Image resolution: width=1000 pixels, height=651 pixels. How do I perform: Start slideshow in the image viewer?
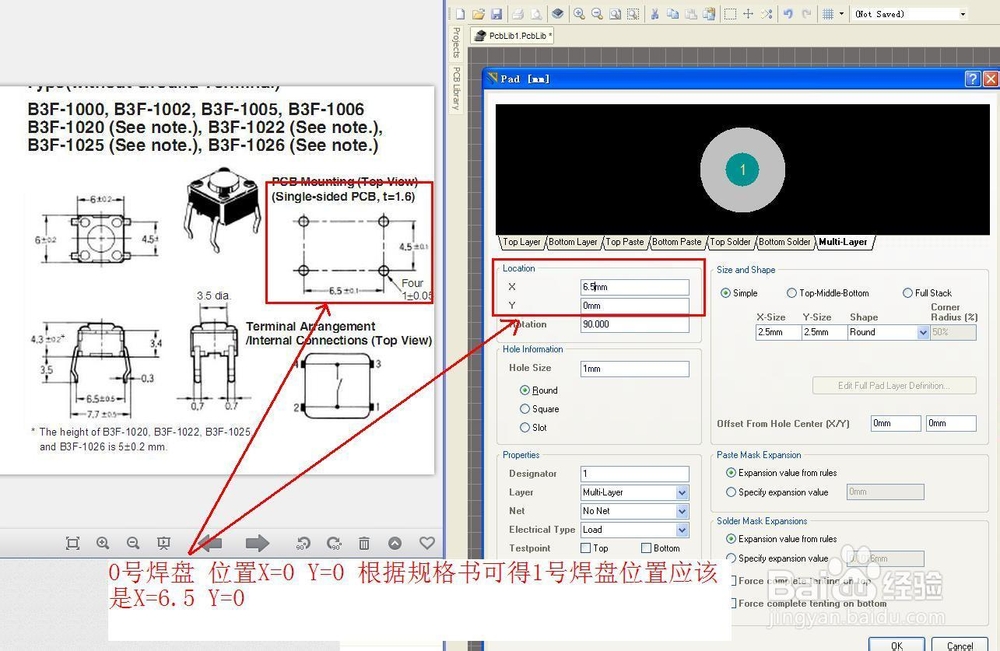(x=163, y=543)
